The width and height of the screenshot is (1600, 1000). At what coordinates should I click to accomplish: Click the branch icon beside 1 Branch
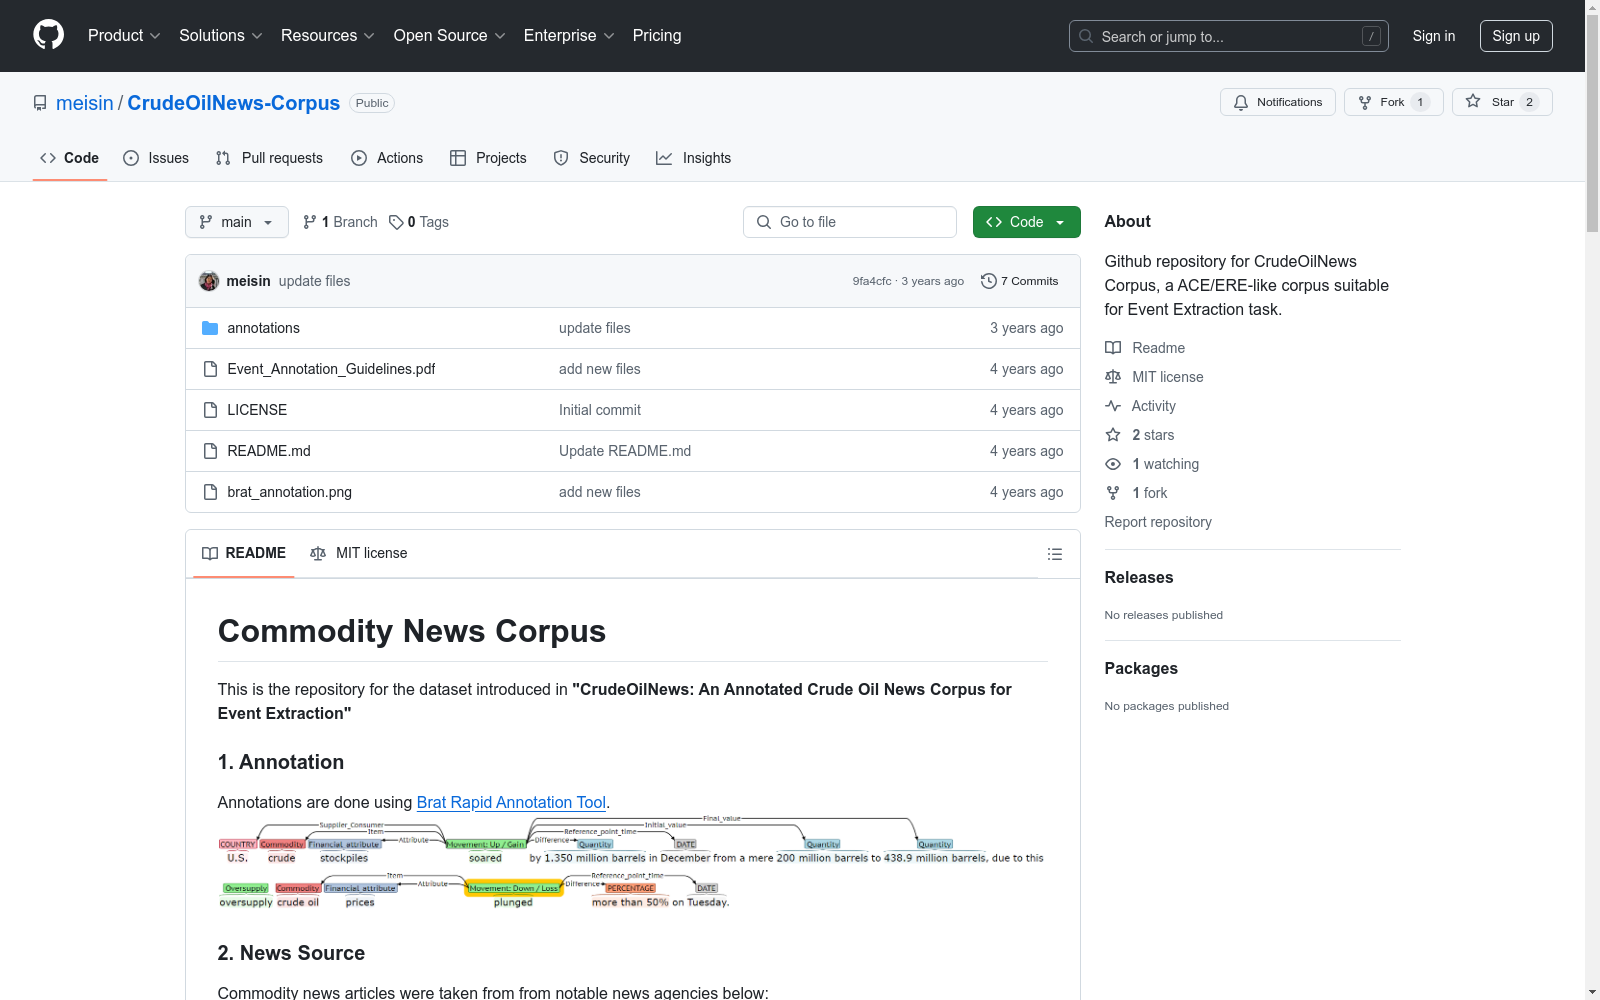pos(310,222)
